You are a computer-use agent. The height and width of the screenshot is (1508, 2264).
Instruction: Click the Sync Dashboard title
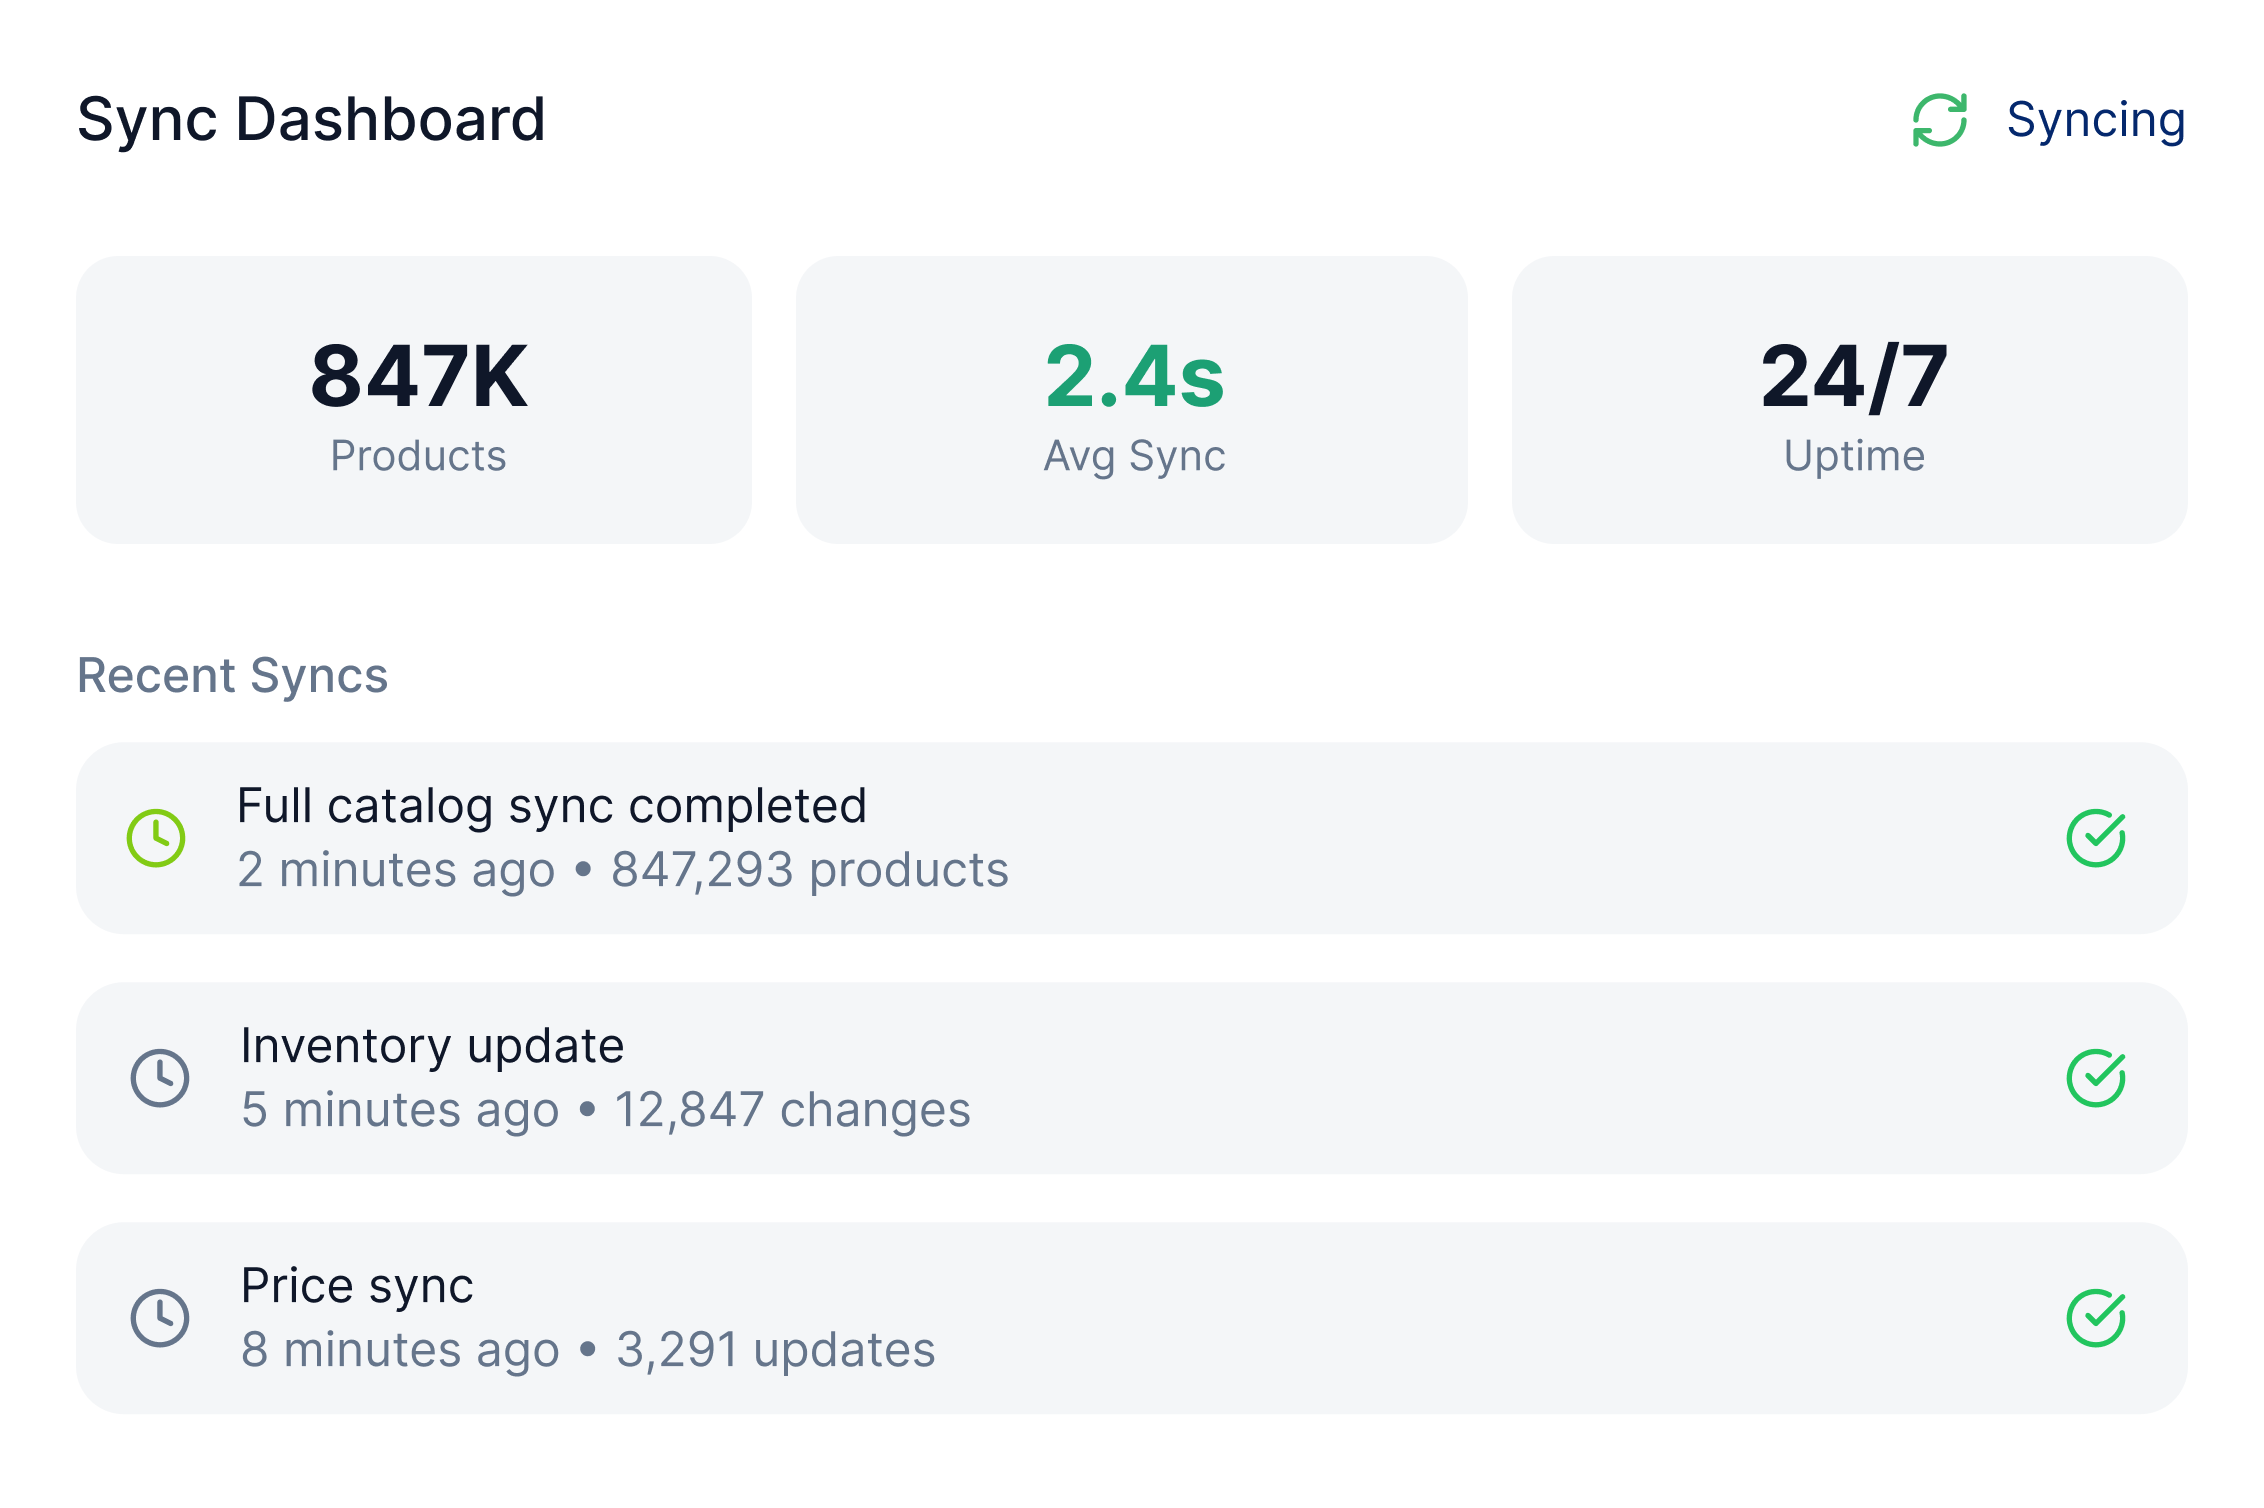coord(311,120)
